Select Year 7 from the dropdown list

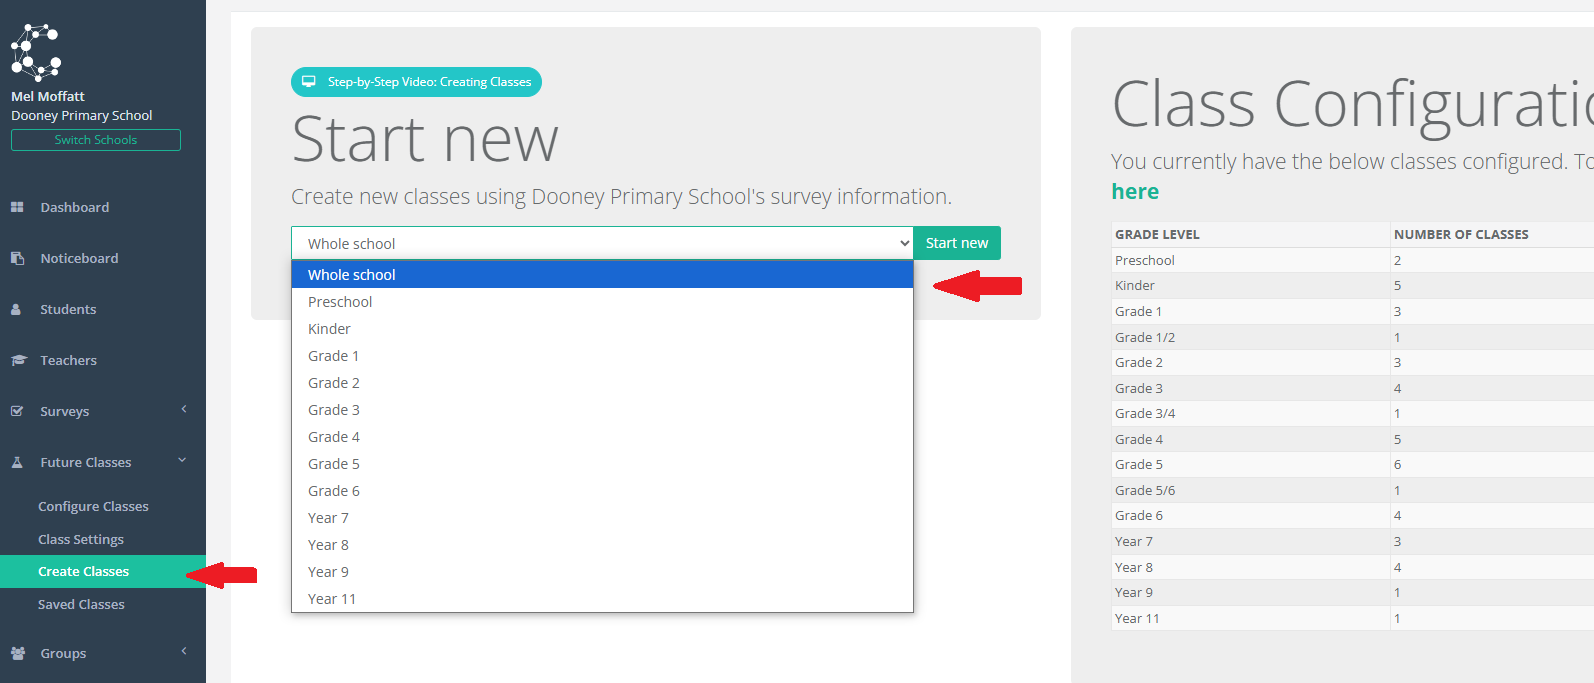(x=602, y=518)
